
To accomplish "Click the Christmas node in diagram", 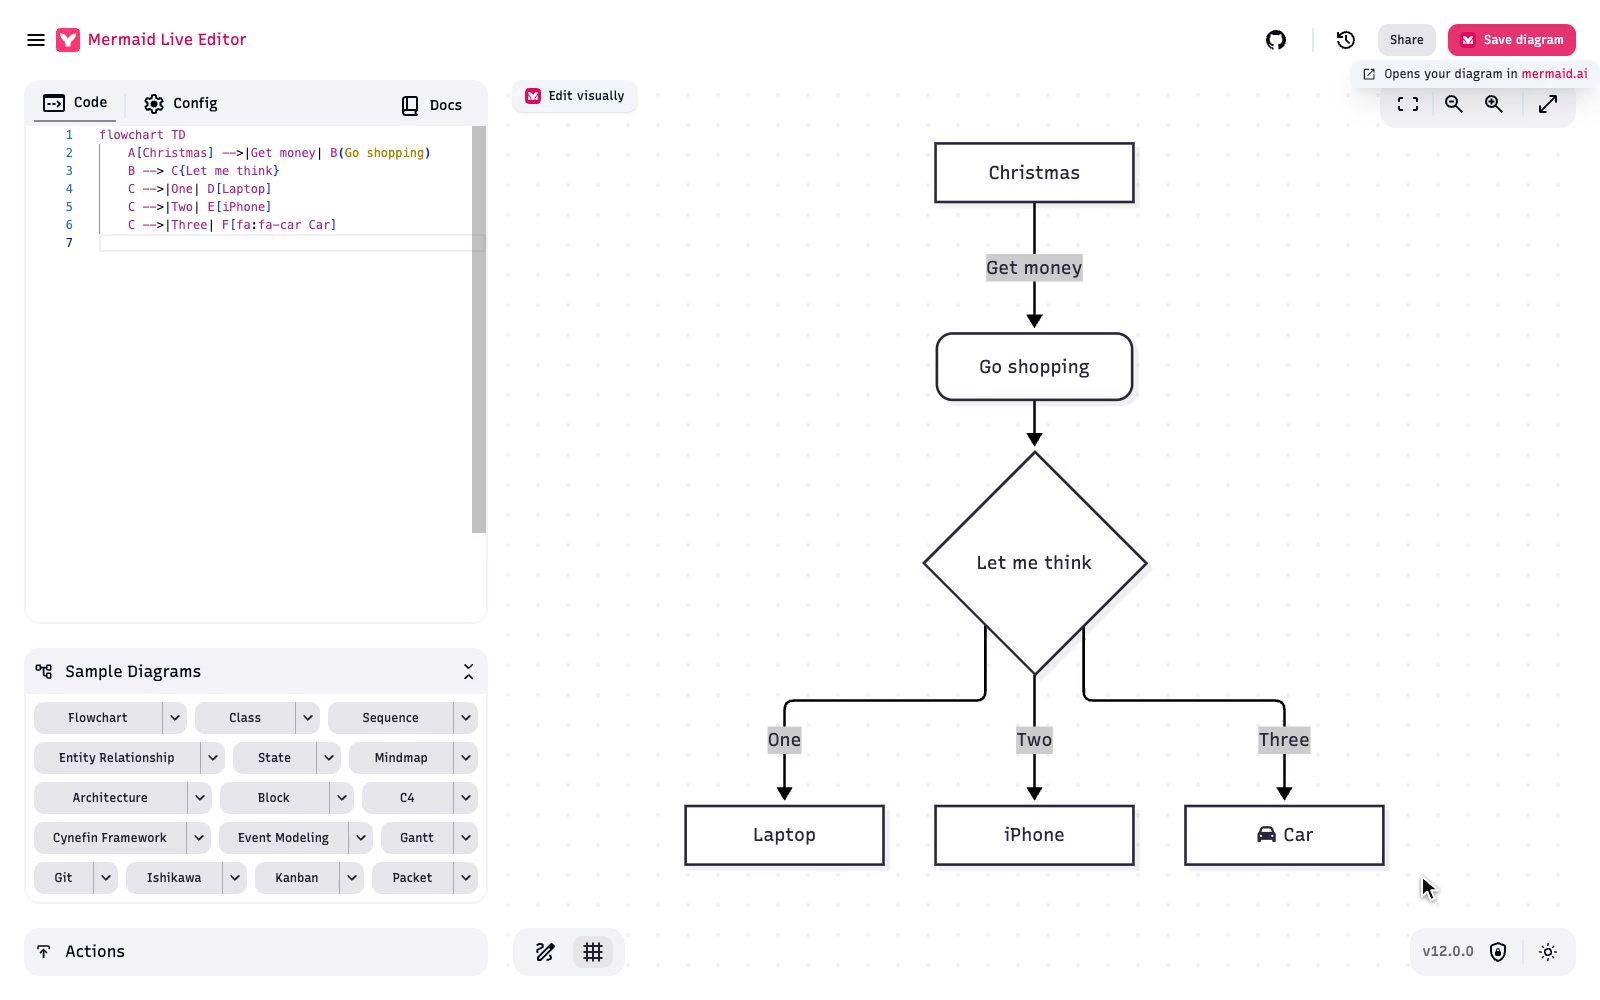I will 1034,173.
